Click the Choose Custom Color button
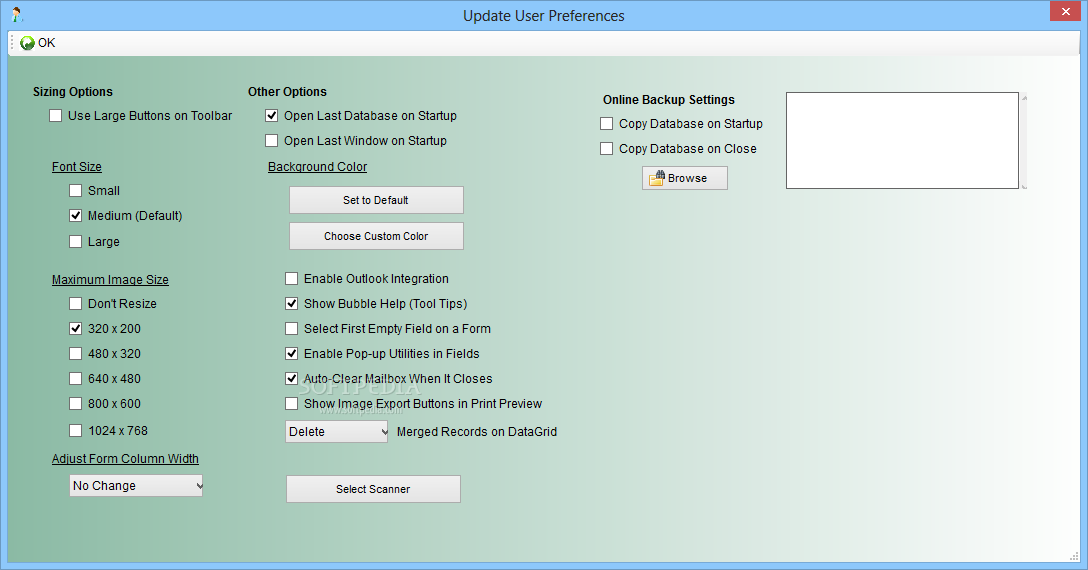Image resolution: width=1088 pixels, height=570 pixels. click(376, 236)
